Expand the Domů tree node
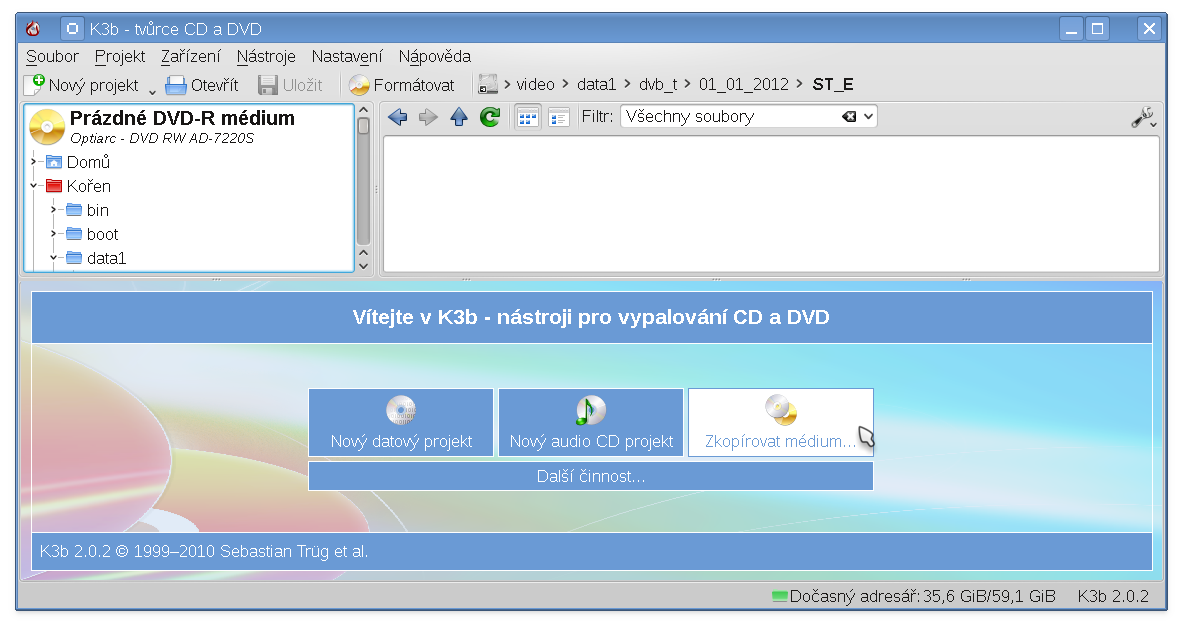The height and width of the screenshot is (629, 1183). click(x=33, y=161)
